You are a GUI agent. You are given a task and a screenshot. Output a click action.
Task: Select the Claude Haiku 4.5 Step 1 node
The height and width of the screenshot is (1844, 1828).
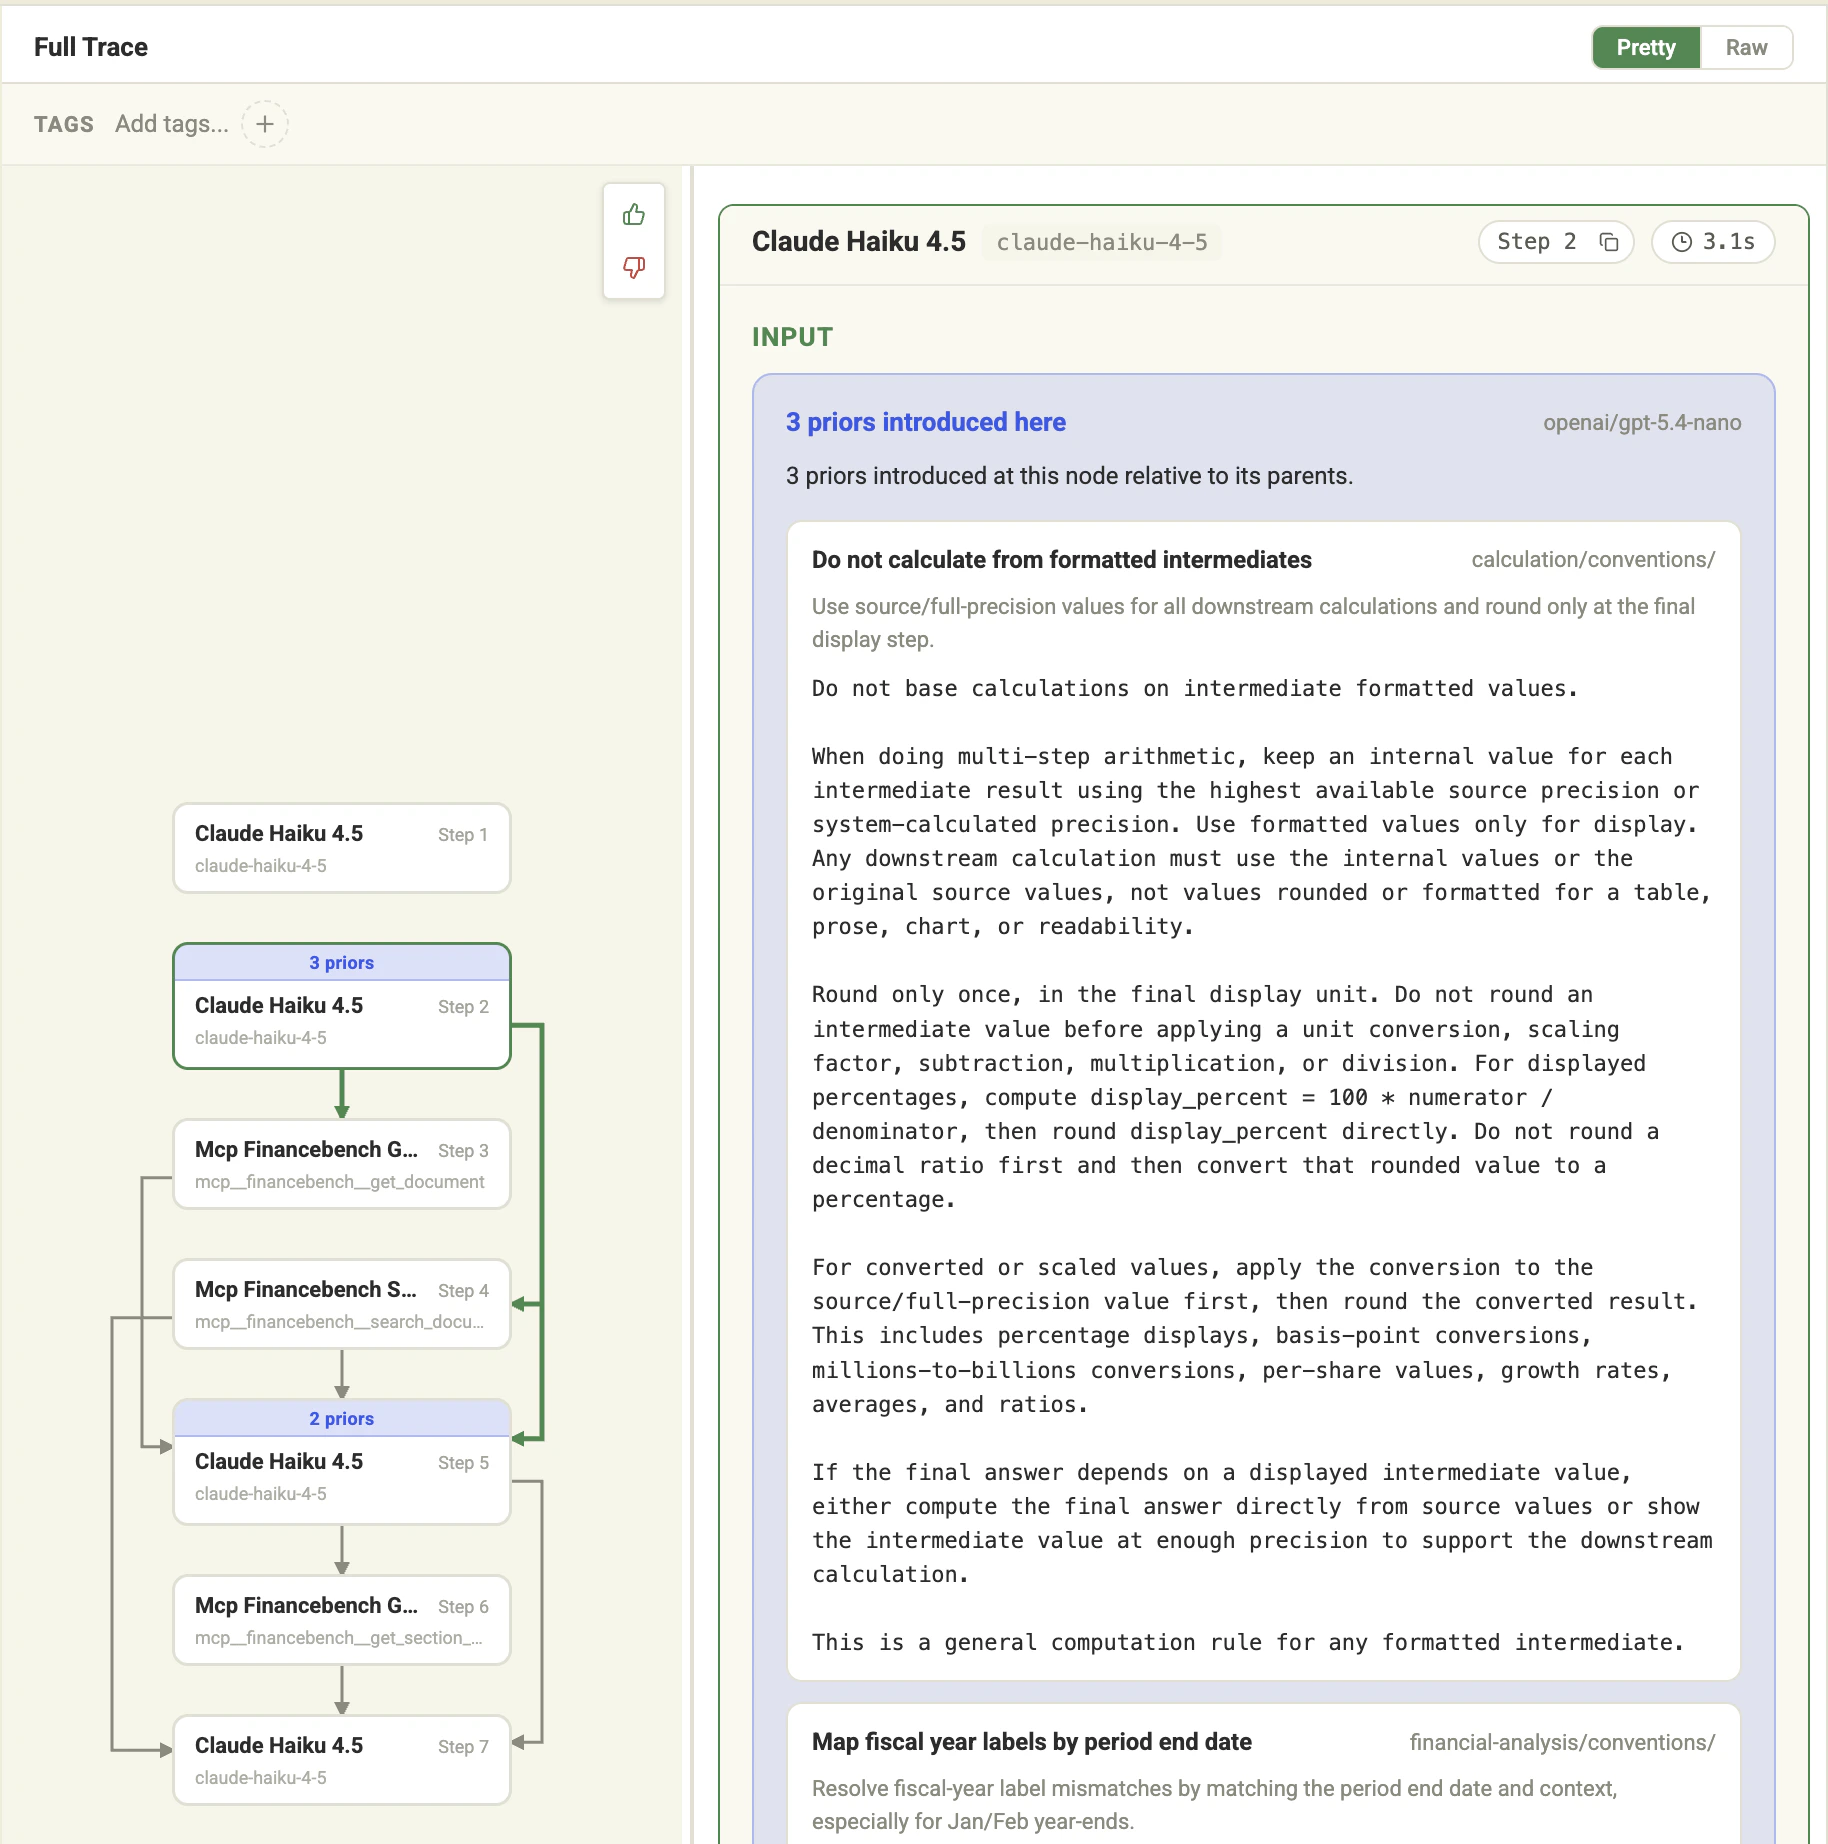342,848
